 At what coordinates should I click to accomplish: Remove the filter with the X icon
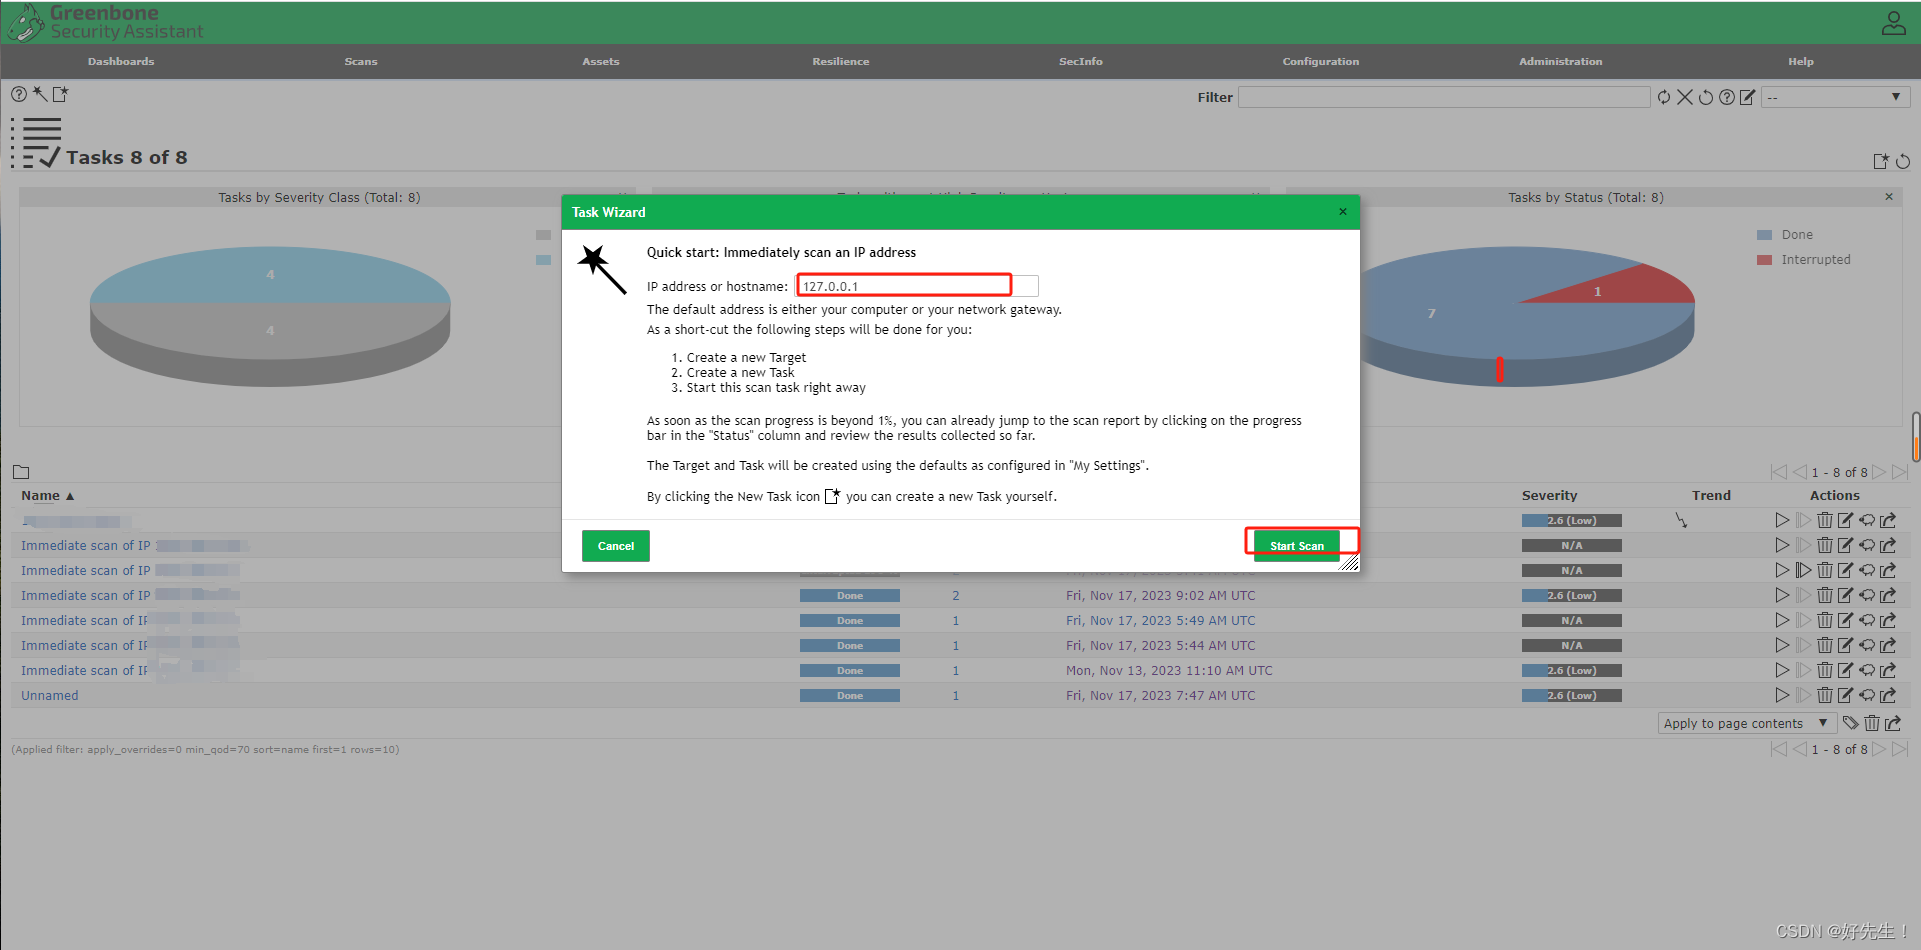(x=1685, y=97)
